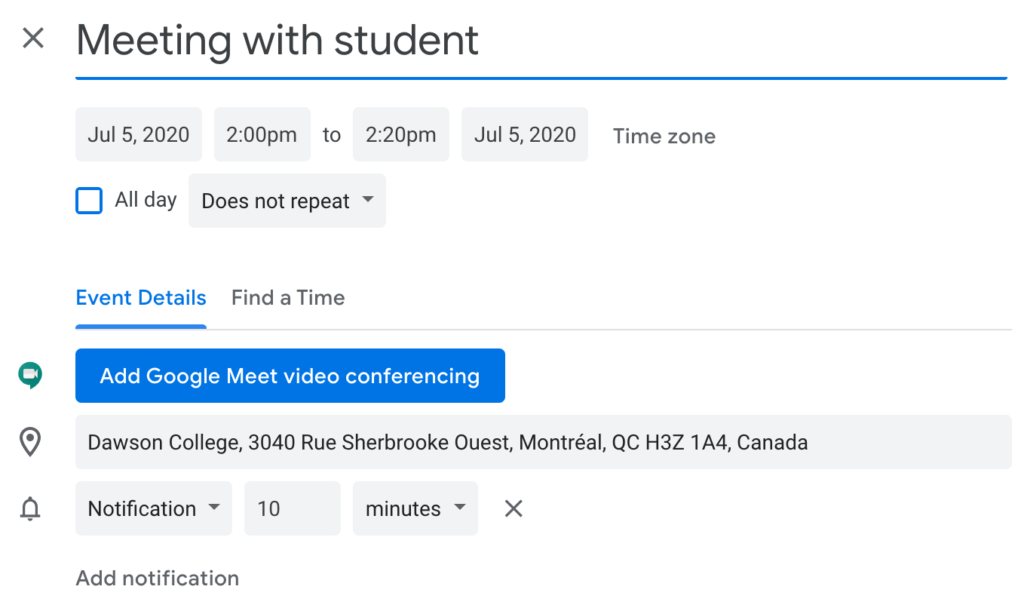1024x614 pixels.
Task: Change the notification value of 10
Action: (291, 508)
